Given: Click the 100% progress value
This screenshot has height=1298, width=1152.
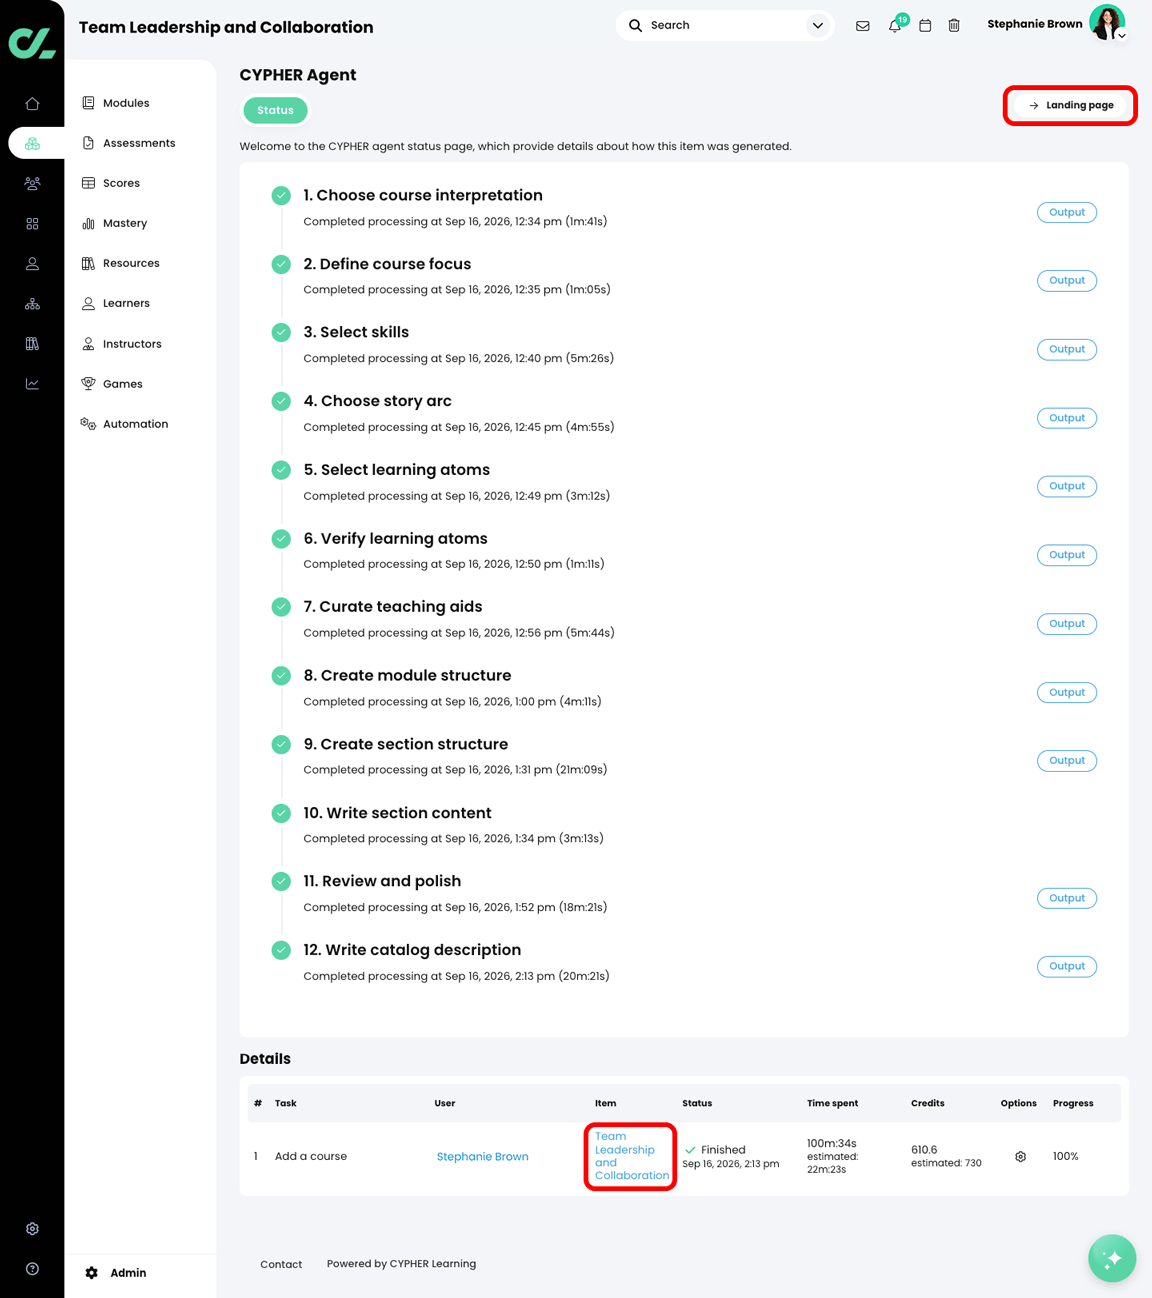Looking at the screenshot, I should [1065, 1157].
